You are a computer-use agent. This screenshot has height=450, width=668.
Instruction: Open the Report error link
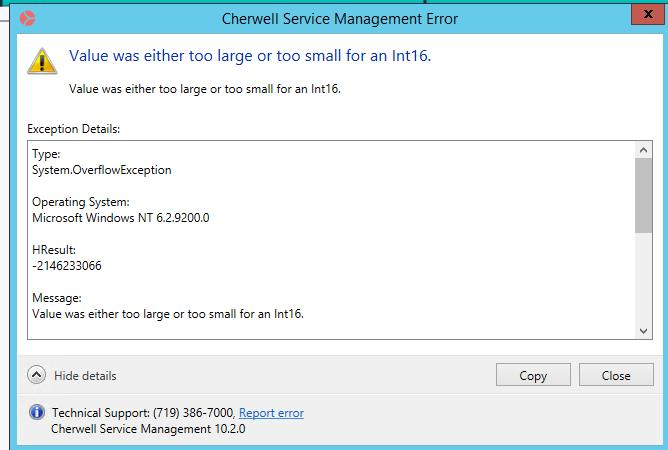[x=271, y=412]
